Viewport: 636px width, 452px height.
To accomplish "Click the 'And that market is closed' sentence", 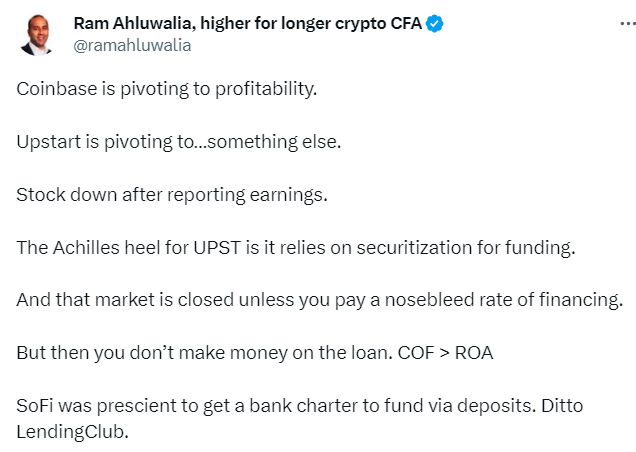I will coord(319,300).
